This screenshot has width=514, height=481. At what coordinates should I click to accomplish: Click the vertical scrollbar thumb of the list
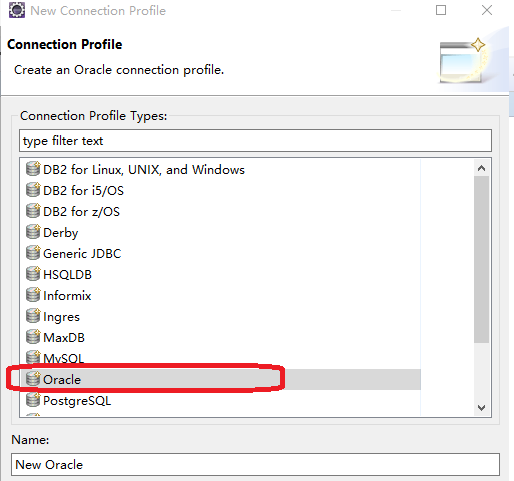[481, 259]
